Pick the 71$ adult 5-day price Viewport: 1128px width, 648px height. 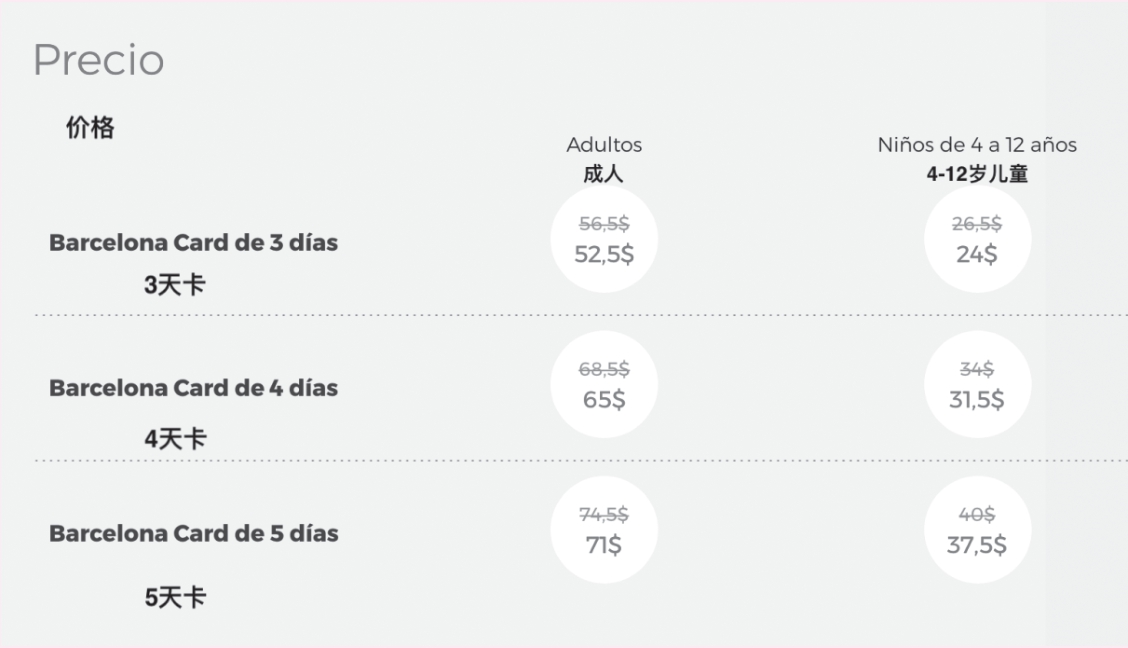click(604, 546)
